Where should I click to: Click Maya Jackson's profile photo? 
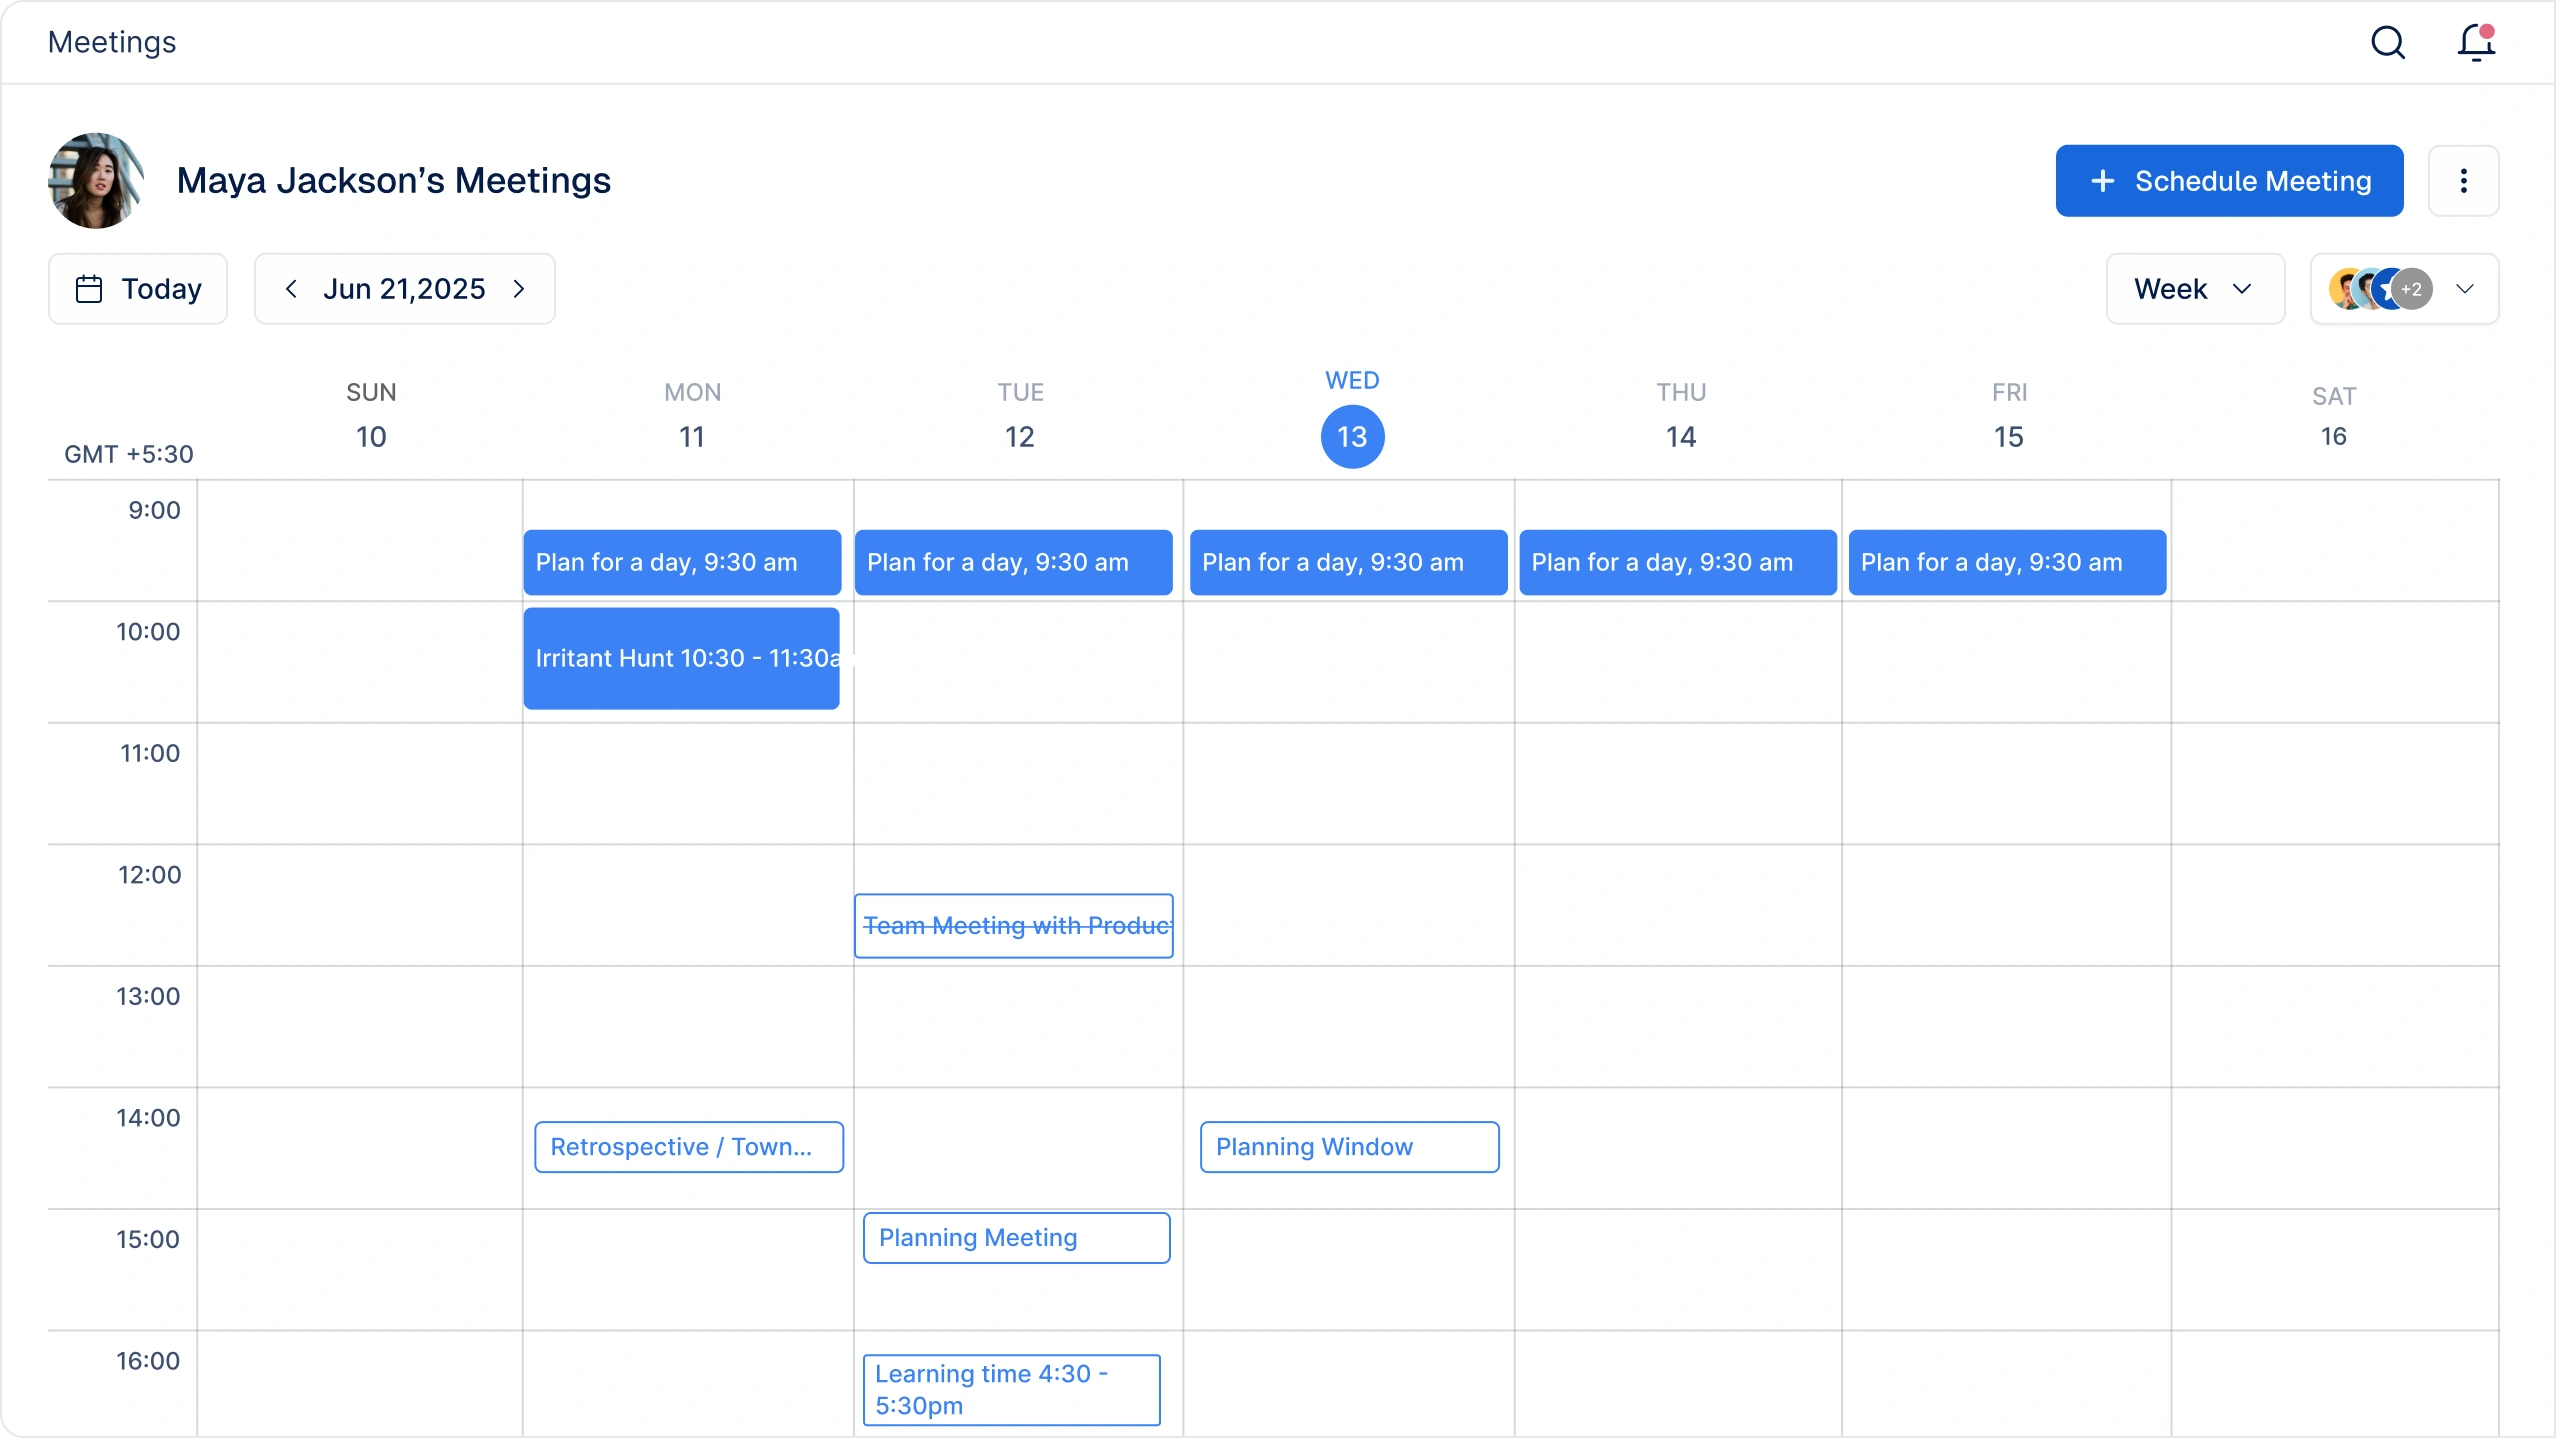[96, 181]
